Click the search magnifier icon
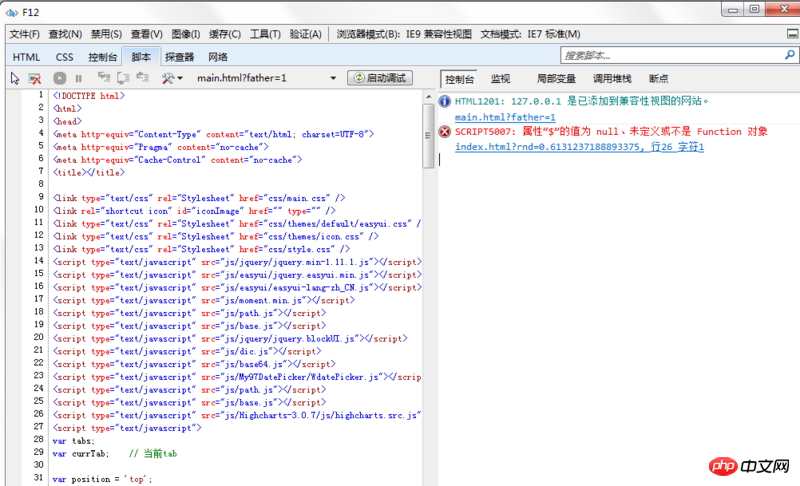Viewport: 800px width, 486px height. [789, 55]
